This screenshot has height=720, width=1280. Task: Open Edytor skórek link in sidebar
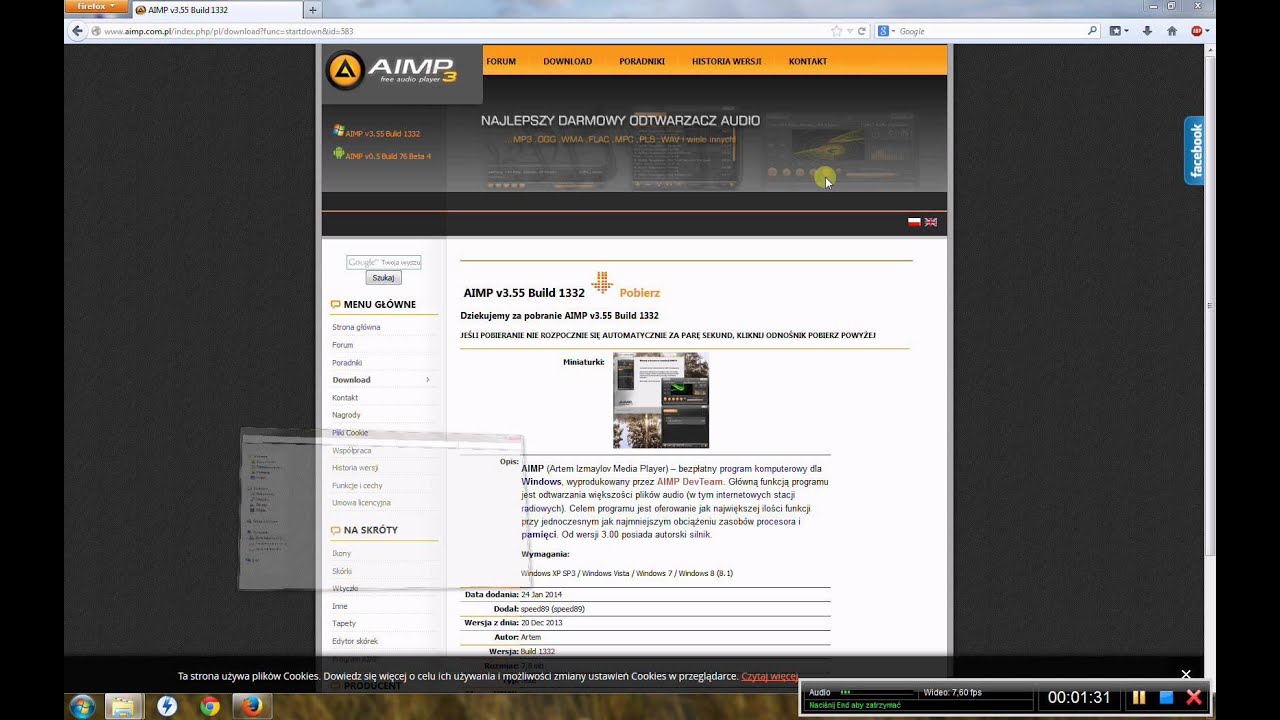355,641
